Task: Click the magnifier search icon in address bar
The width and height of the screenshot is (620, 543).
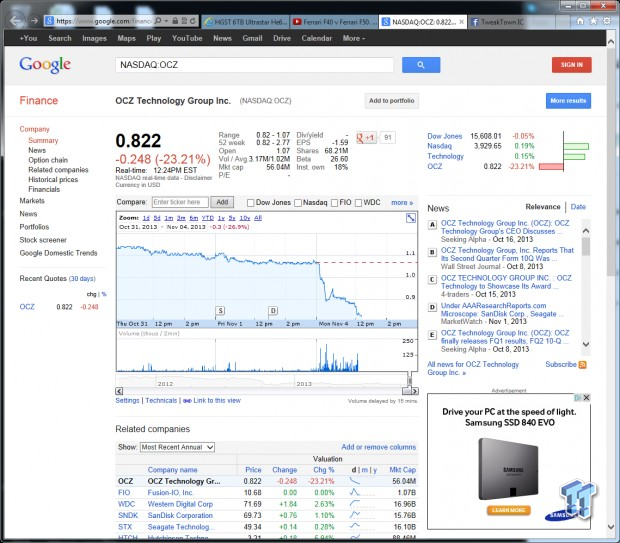Action: tap(157, 21)
